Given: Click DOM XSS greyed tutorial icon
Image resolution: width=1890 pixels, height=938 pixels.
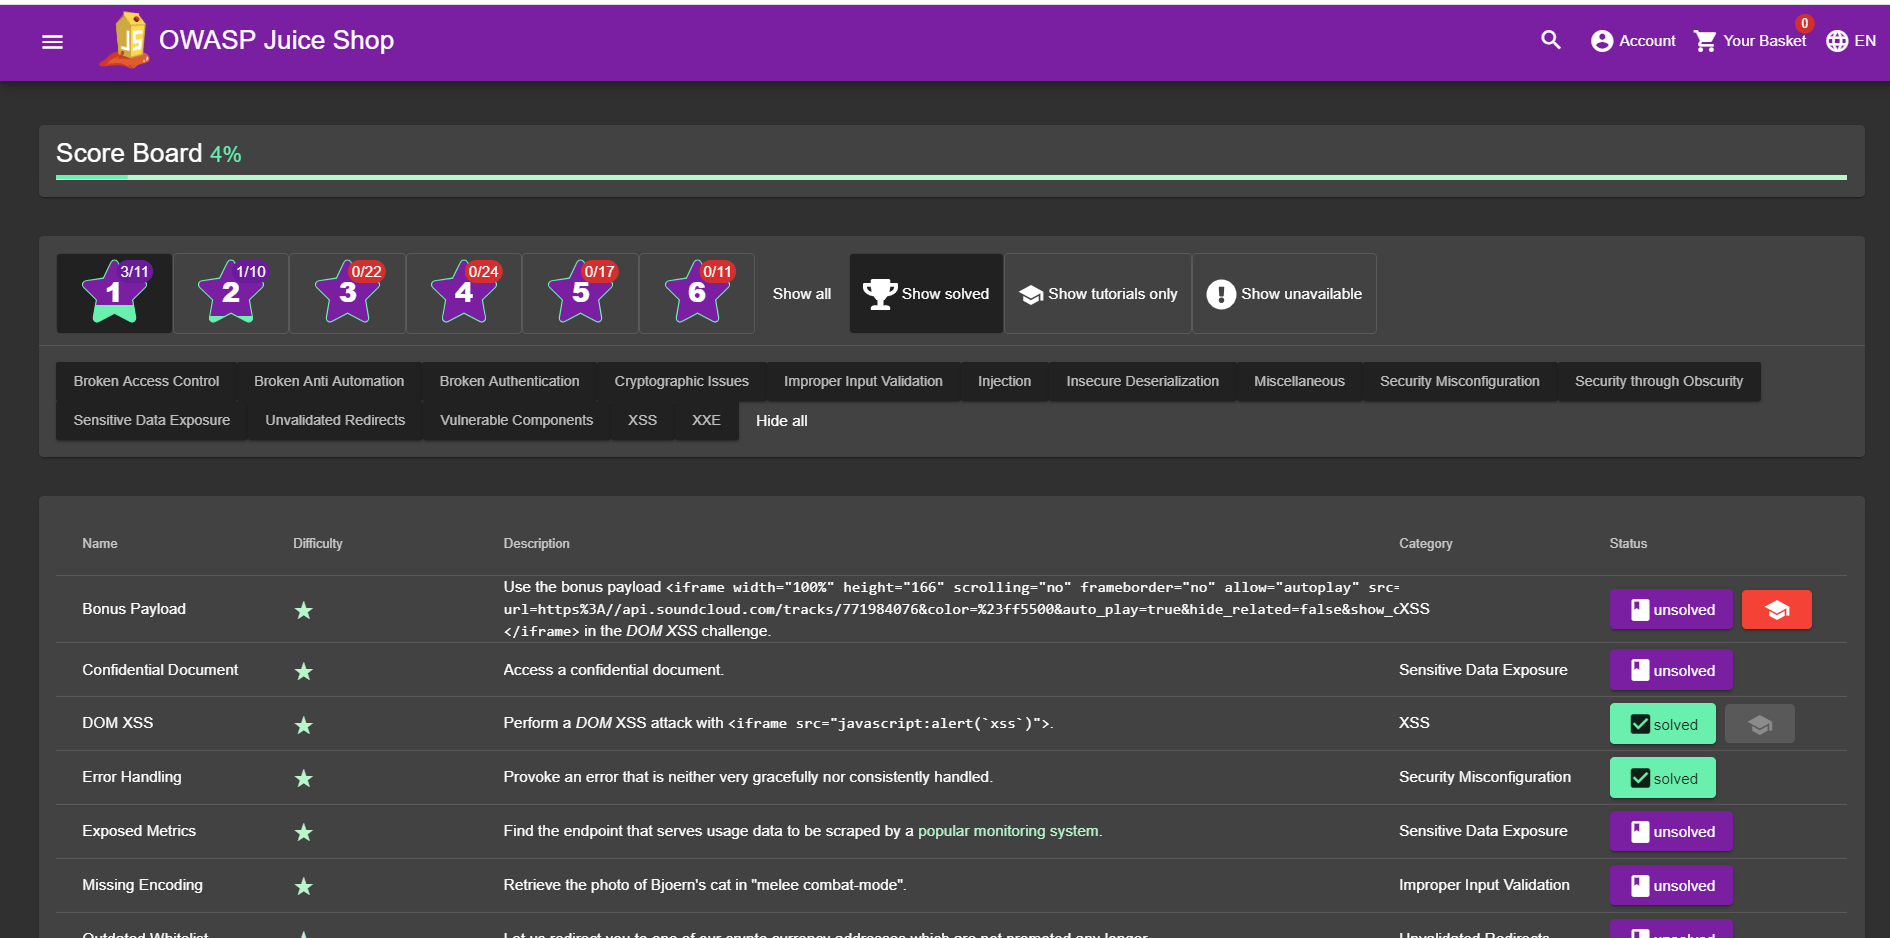Looking at the screenshot, I should tap(1760, 724).
